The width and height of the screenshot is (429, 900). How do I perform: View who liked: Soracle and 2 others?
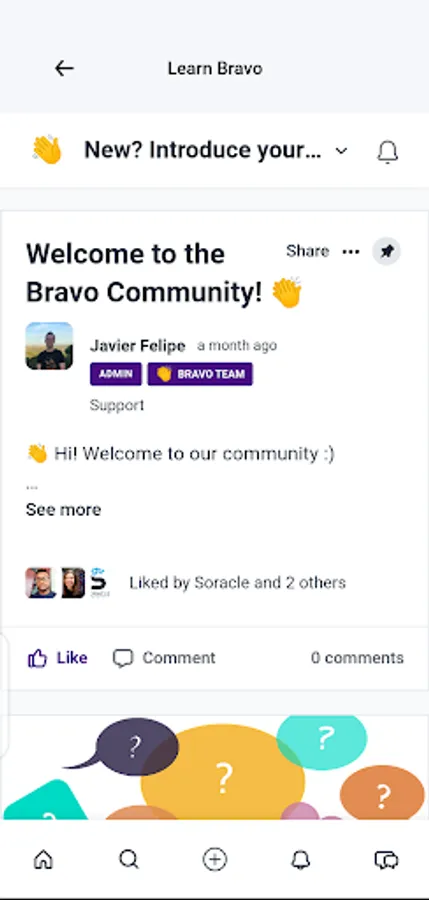[237, 583]
